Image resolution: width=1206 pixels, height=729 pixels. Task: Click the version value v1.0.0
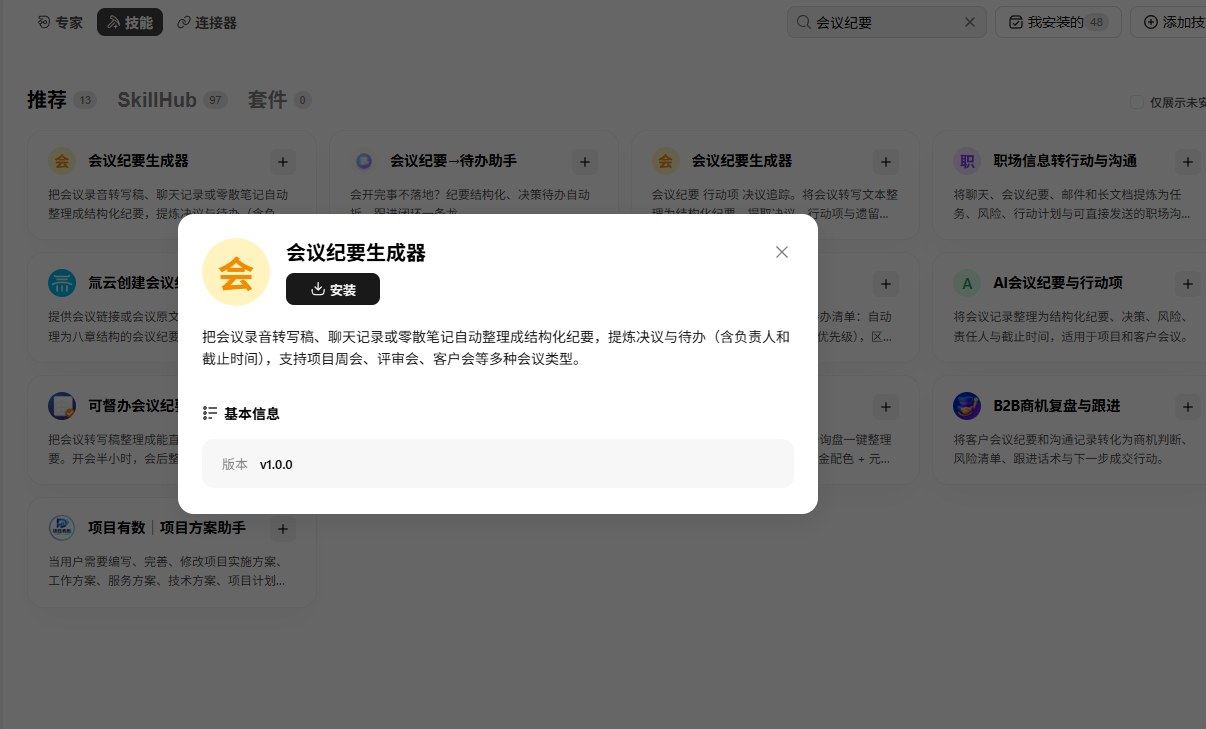pos(276,464)
